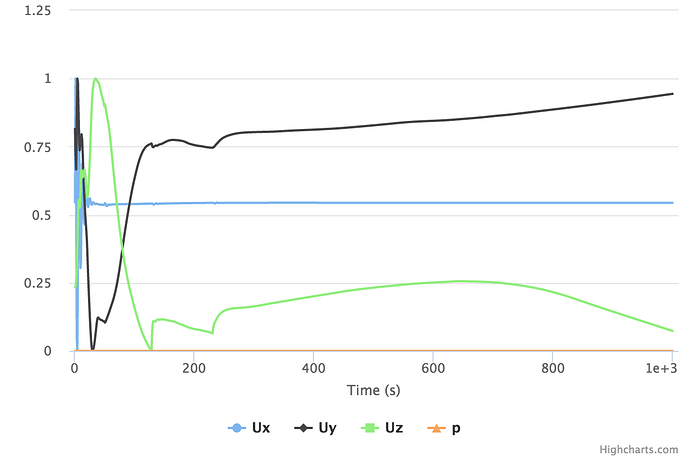The width and height of the screenshot is (690, 459).
Task: Click the 400 tick label on time axis
Action: (314, 367)
